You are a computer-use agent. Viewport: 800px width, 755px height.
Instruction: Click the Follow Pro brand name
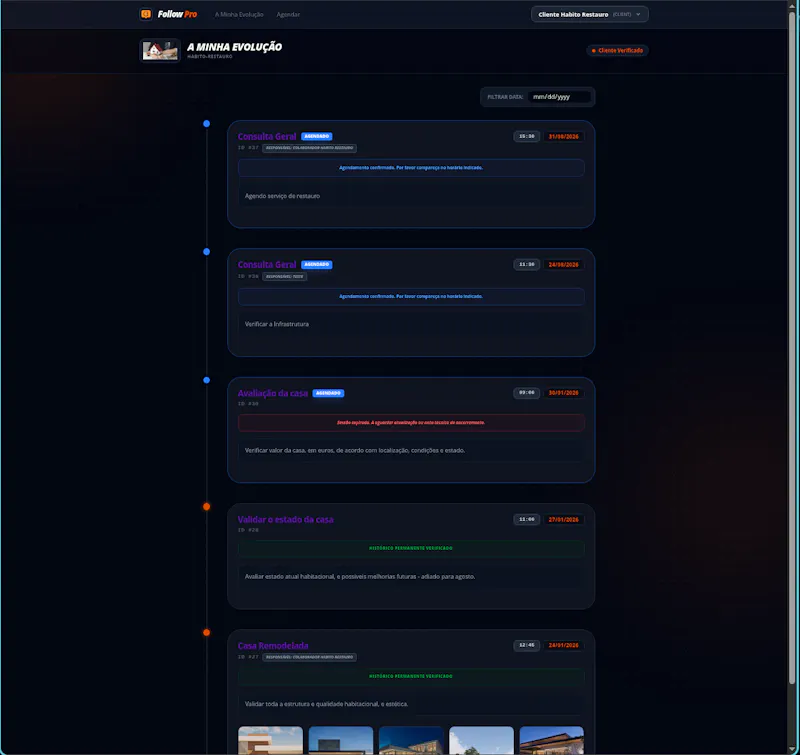tap(177, 14)
